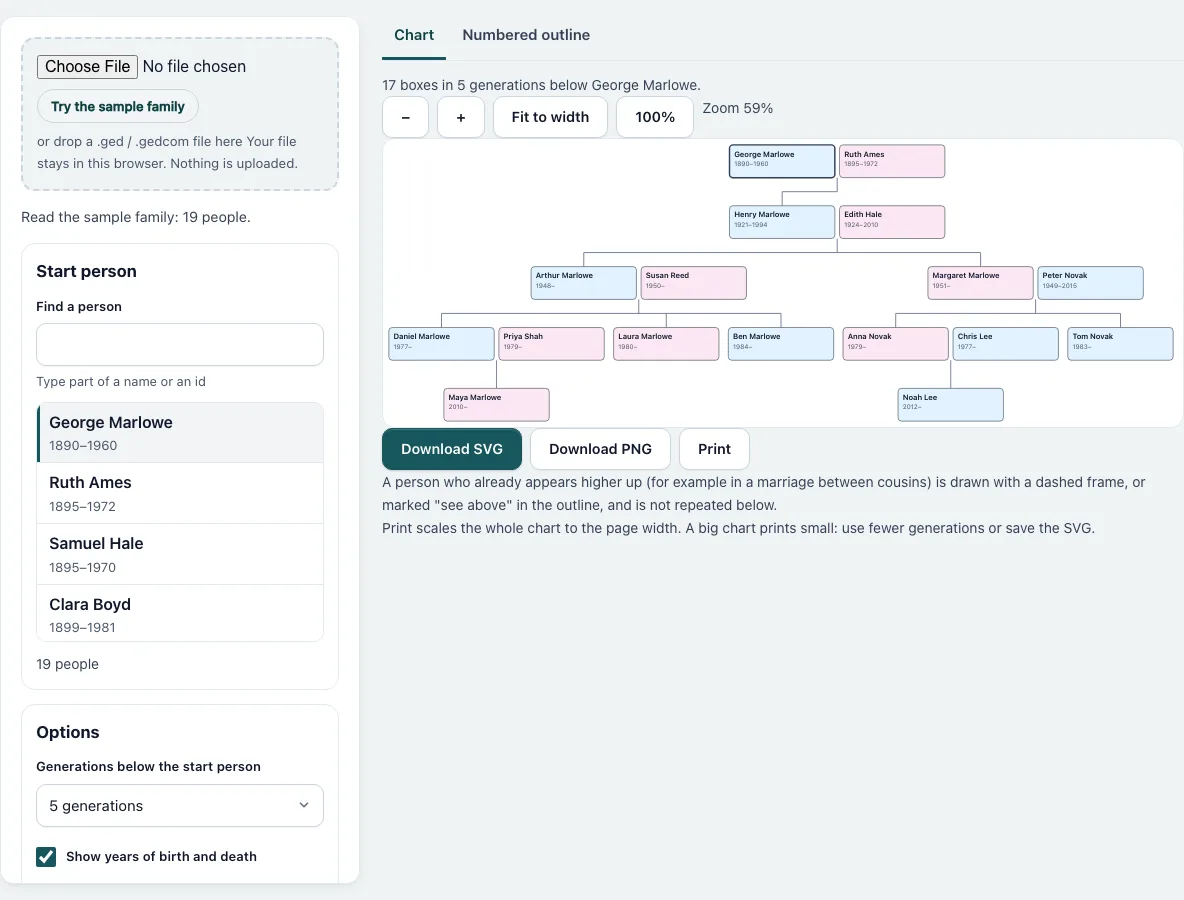The width and height of the screenshot is (1184, 900).
Task: Click "Read the sample family: 19 people." status
Action: [x=136, y=217]
